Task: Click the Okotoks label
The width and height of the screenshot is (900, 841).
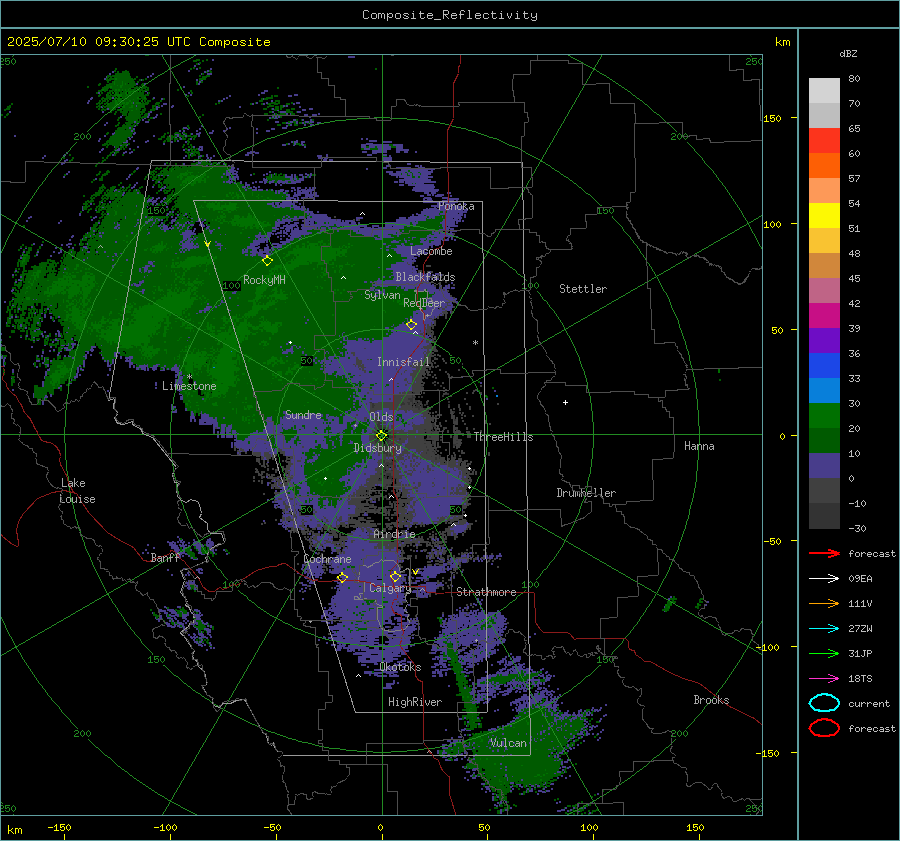Action: click(x=400, y=667)
